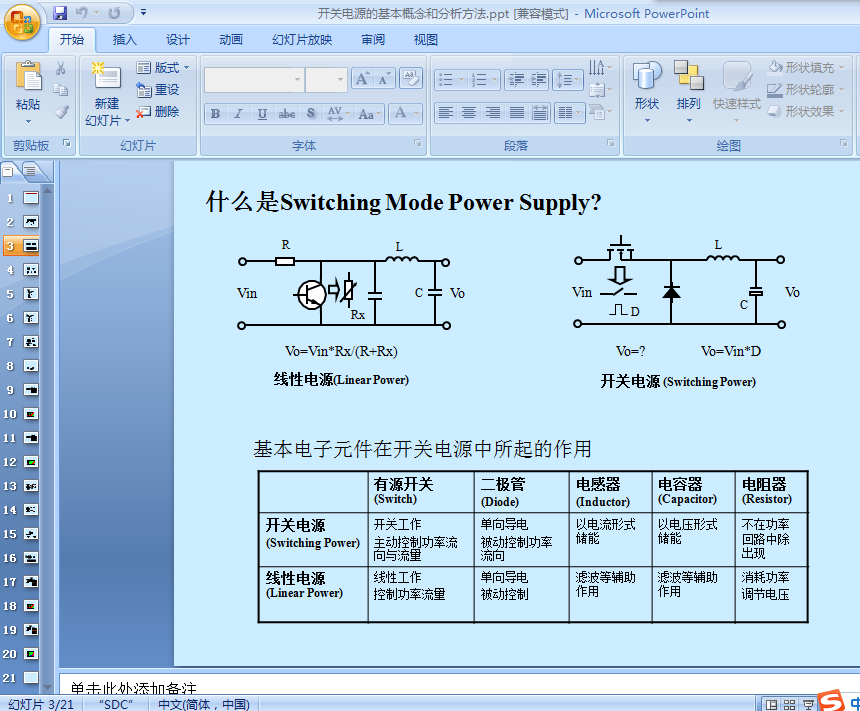Toggle strikethrough formatting
The width and height of the screenshot is (860, 711).
click(286, 114)
